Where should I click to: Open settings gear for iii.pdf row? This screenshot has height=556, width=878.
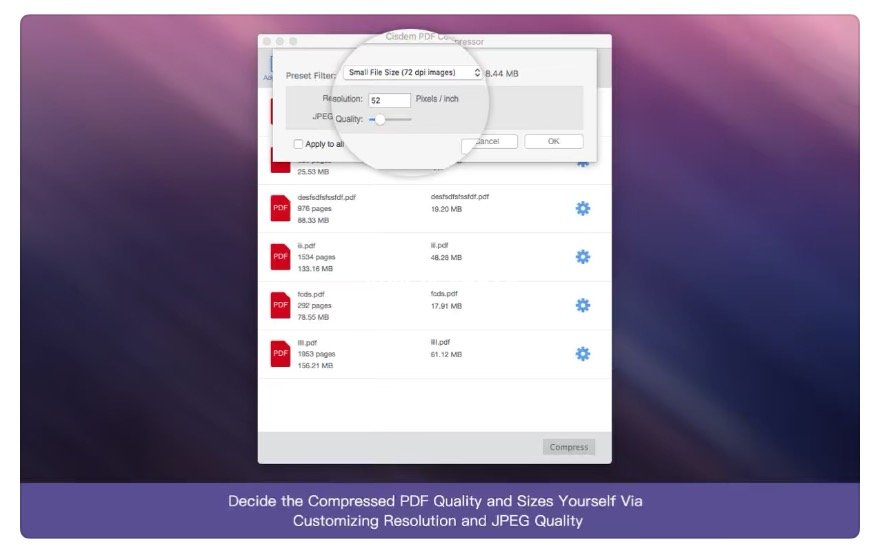tap(583, 257)
